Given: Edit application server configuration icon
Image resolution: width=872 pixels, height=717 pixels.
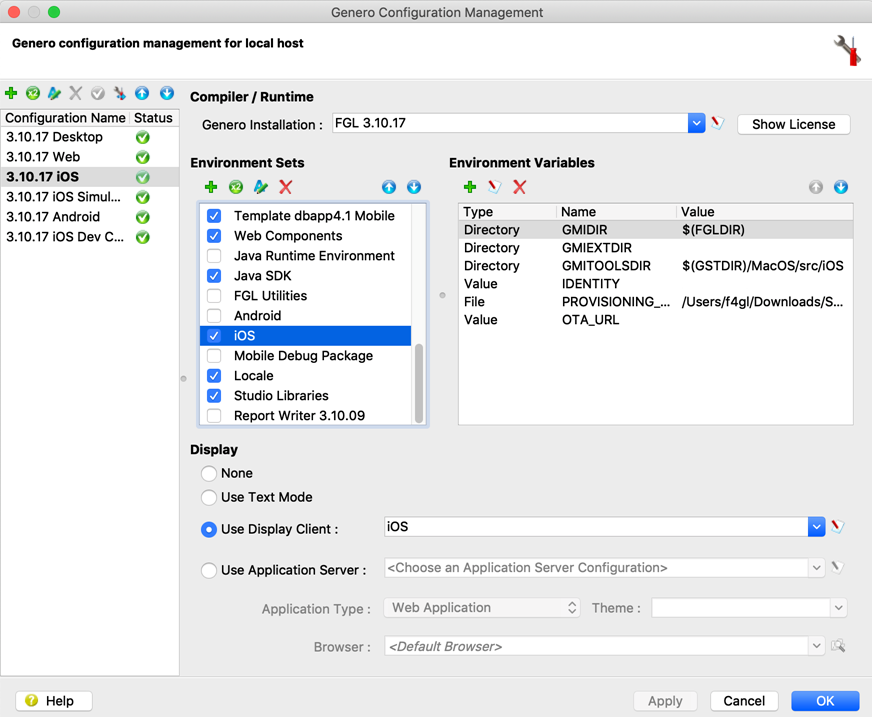Looking at the screenshot, I should (x=838, y=567).
